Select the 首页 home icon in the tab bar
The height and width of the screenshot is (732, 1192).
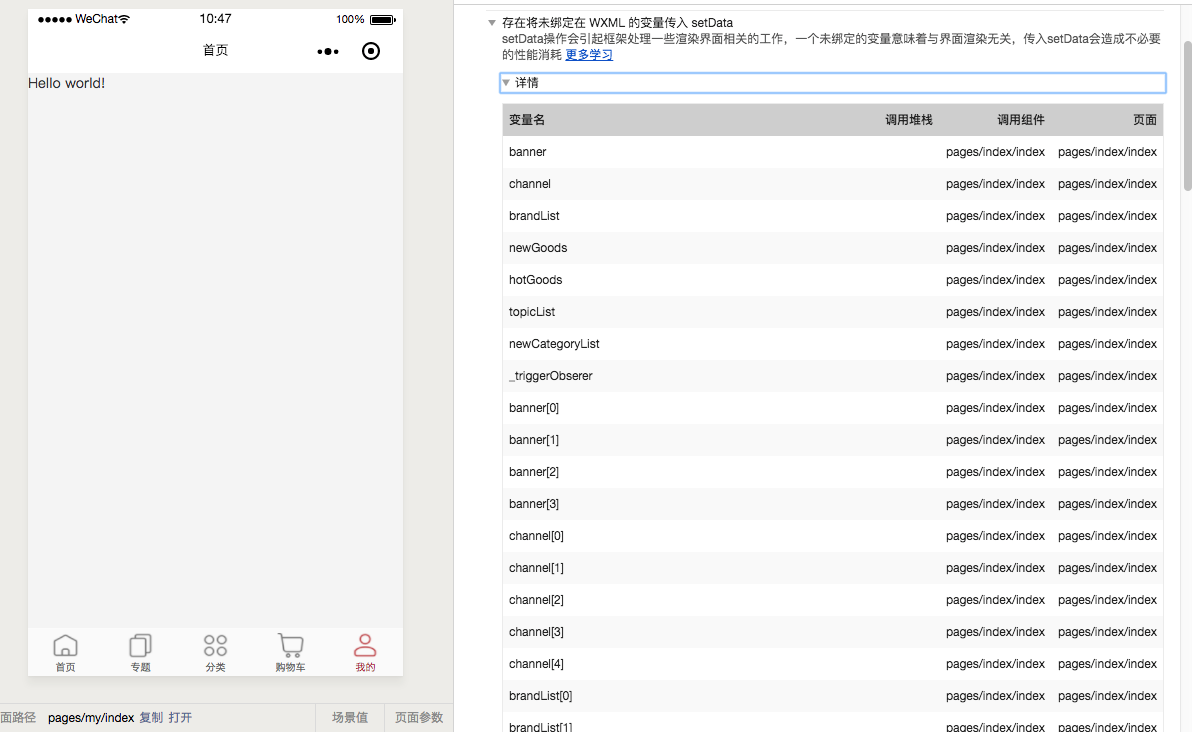[65, 645]
